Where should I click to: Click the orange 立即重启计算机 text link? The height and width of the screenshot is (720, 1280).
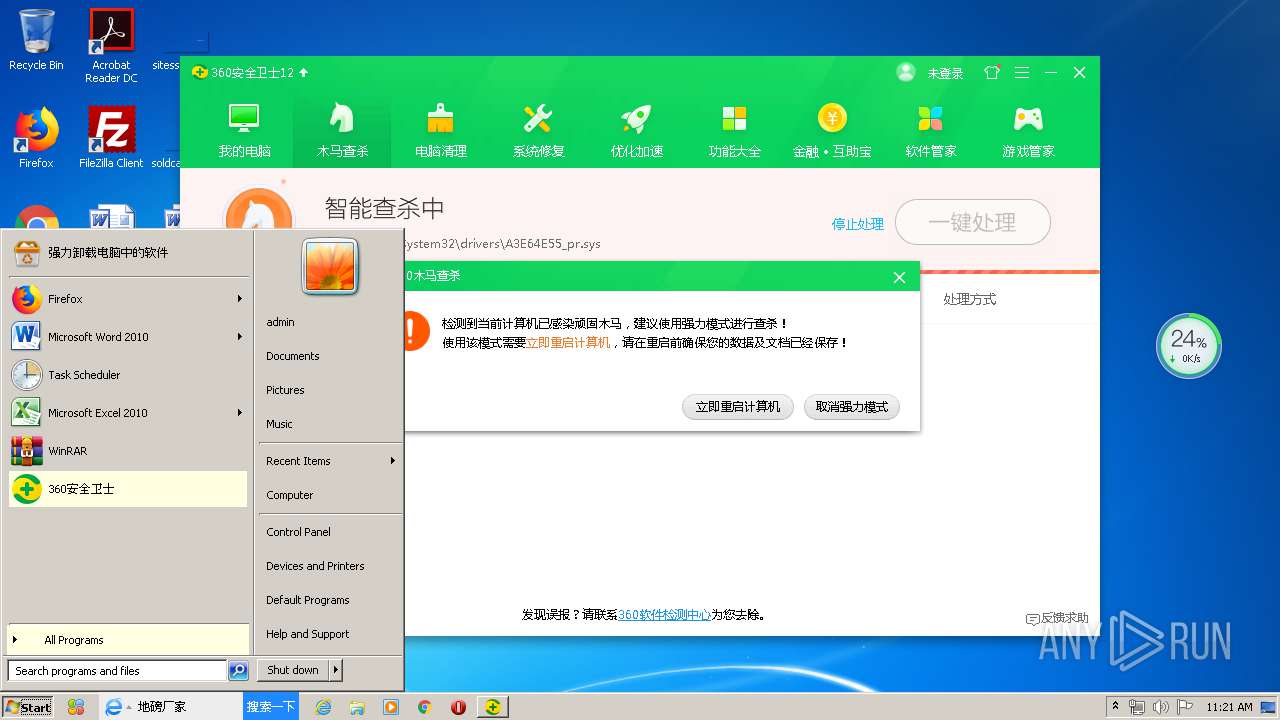pos(568,342)
